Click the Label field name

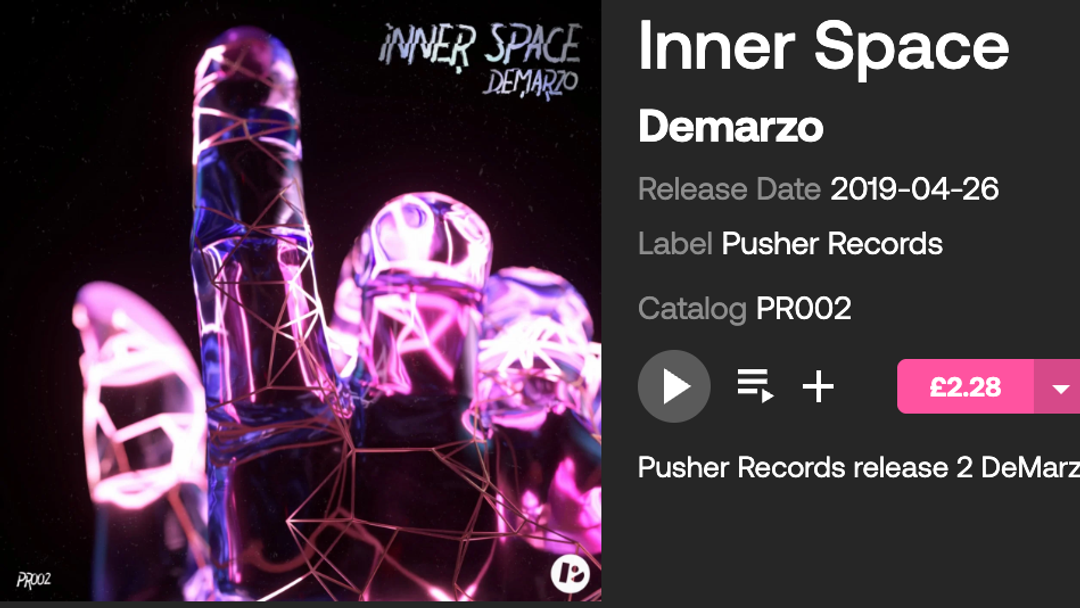tap(675, 244)
